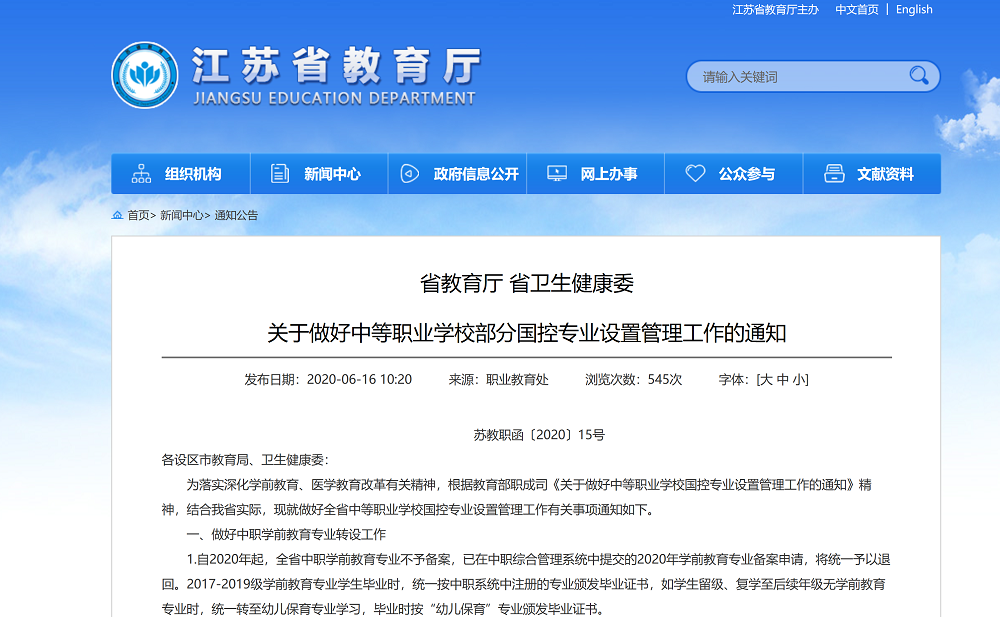Click document number 苏教职函〔2020〕15号
This screenshot has height=617, width=1000.
pyautogui.click(x=539, y=435)
